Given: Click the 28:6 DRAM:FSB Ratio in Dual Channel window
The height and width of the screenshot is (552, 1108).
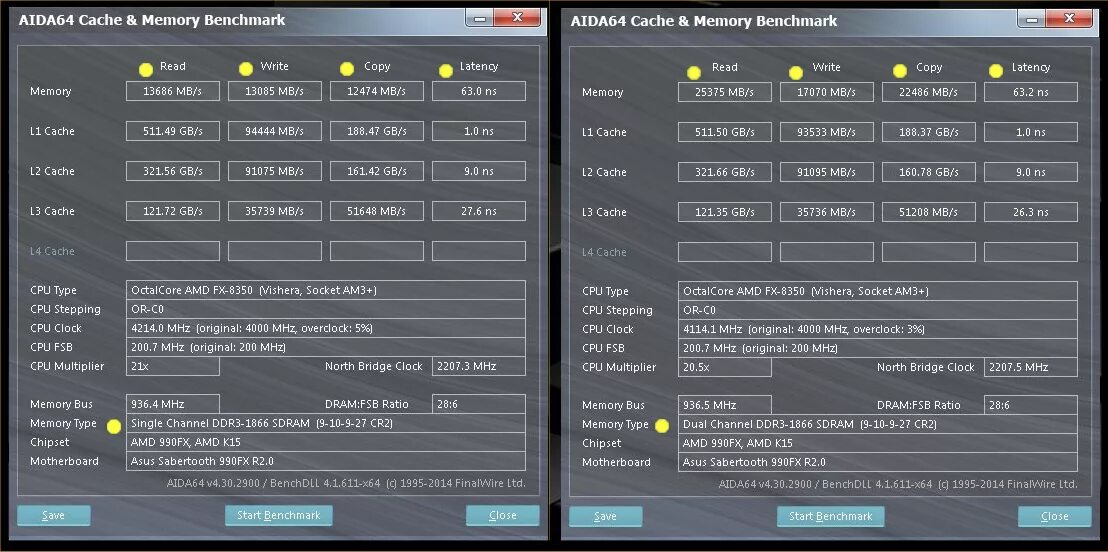Looking at the screenshot, I should pyautogui.click(x=1030, y=405).
